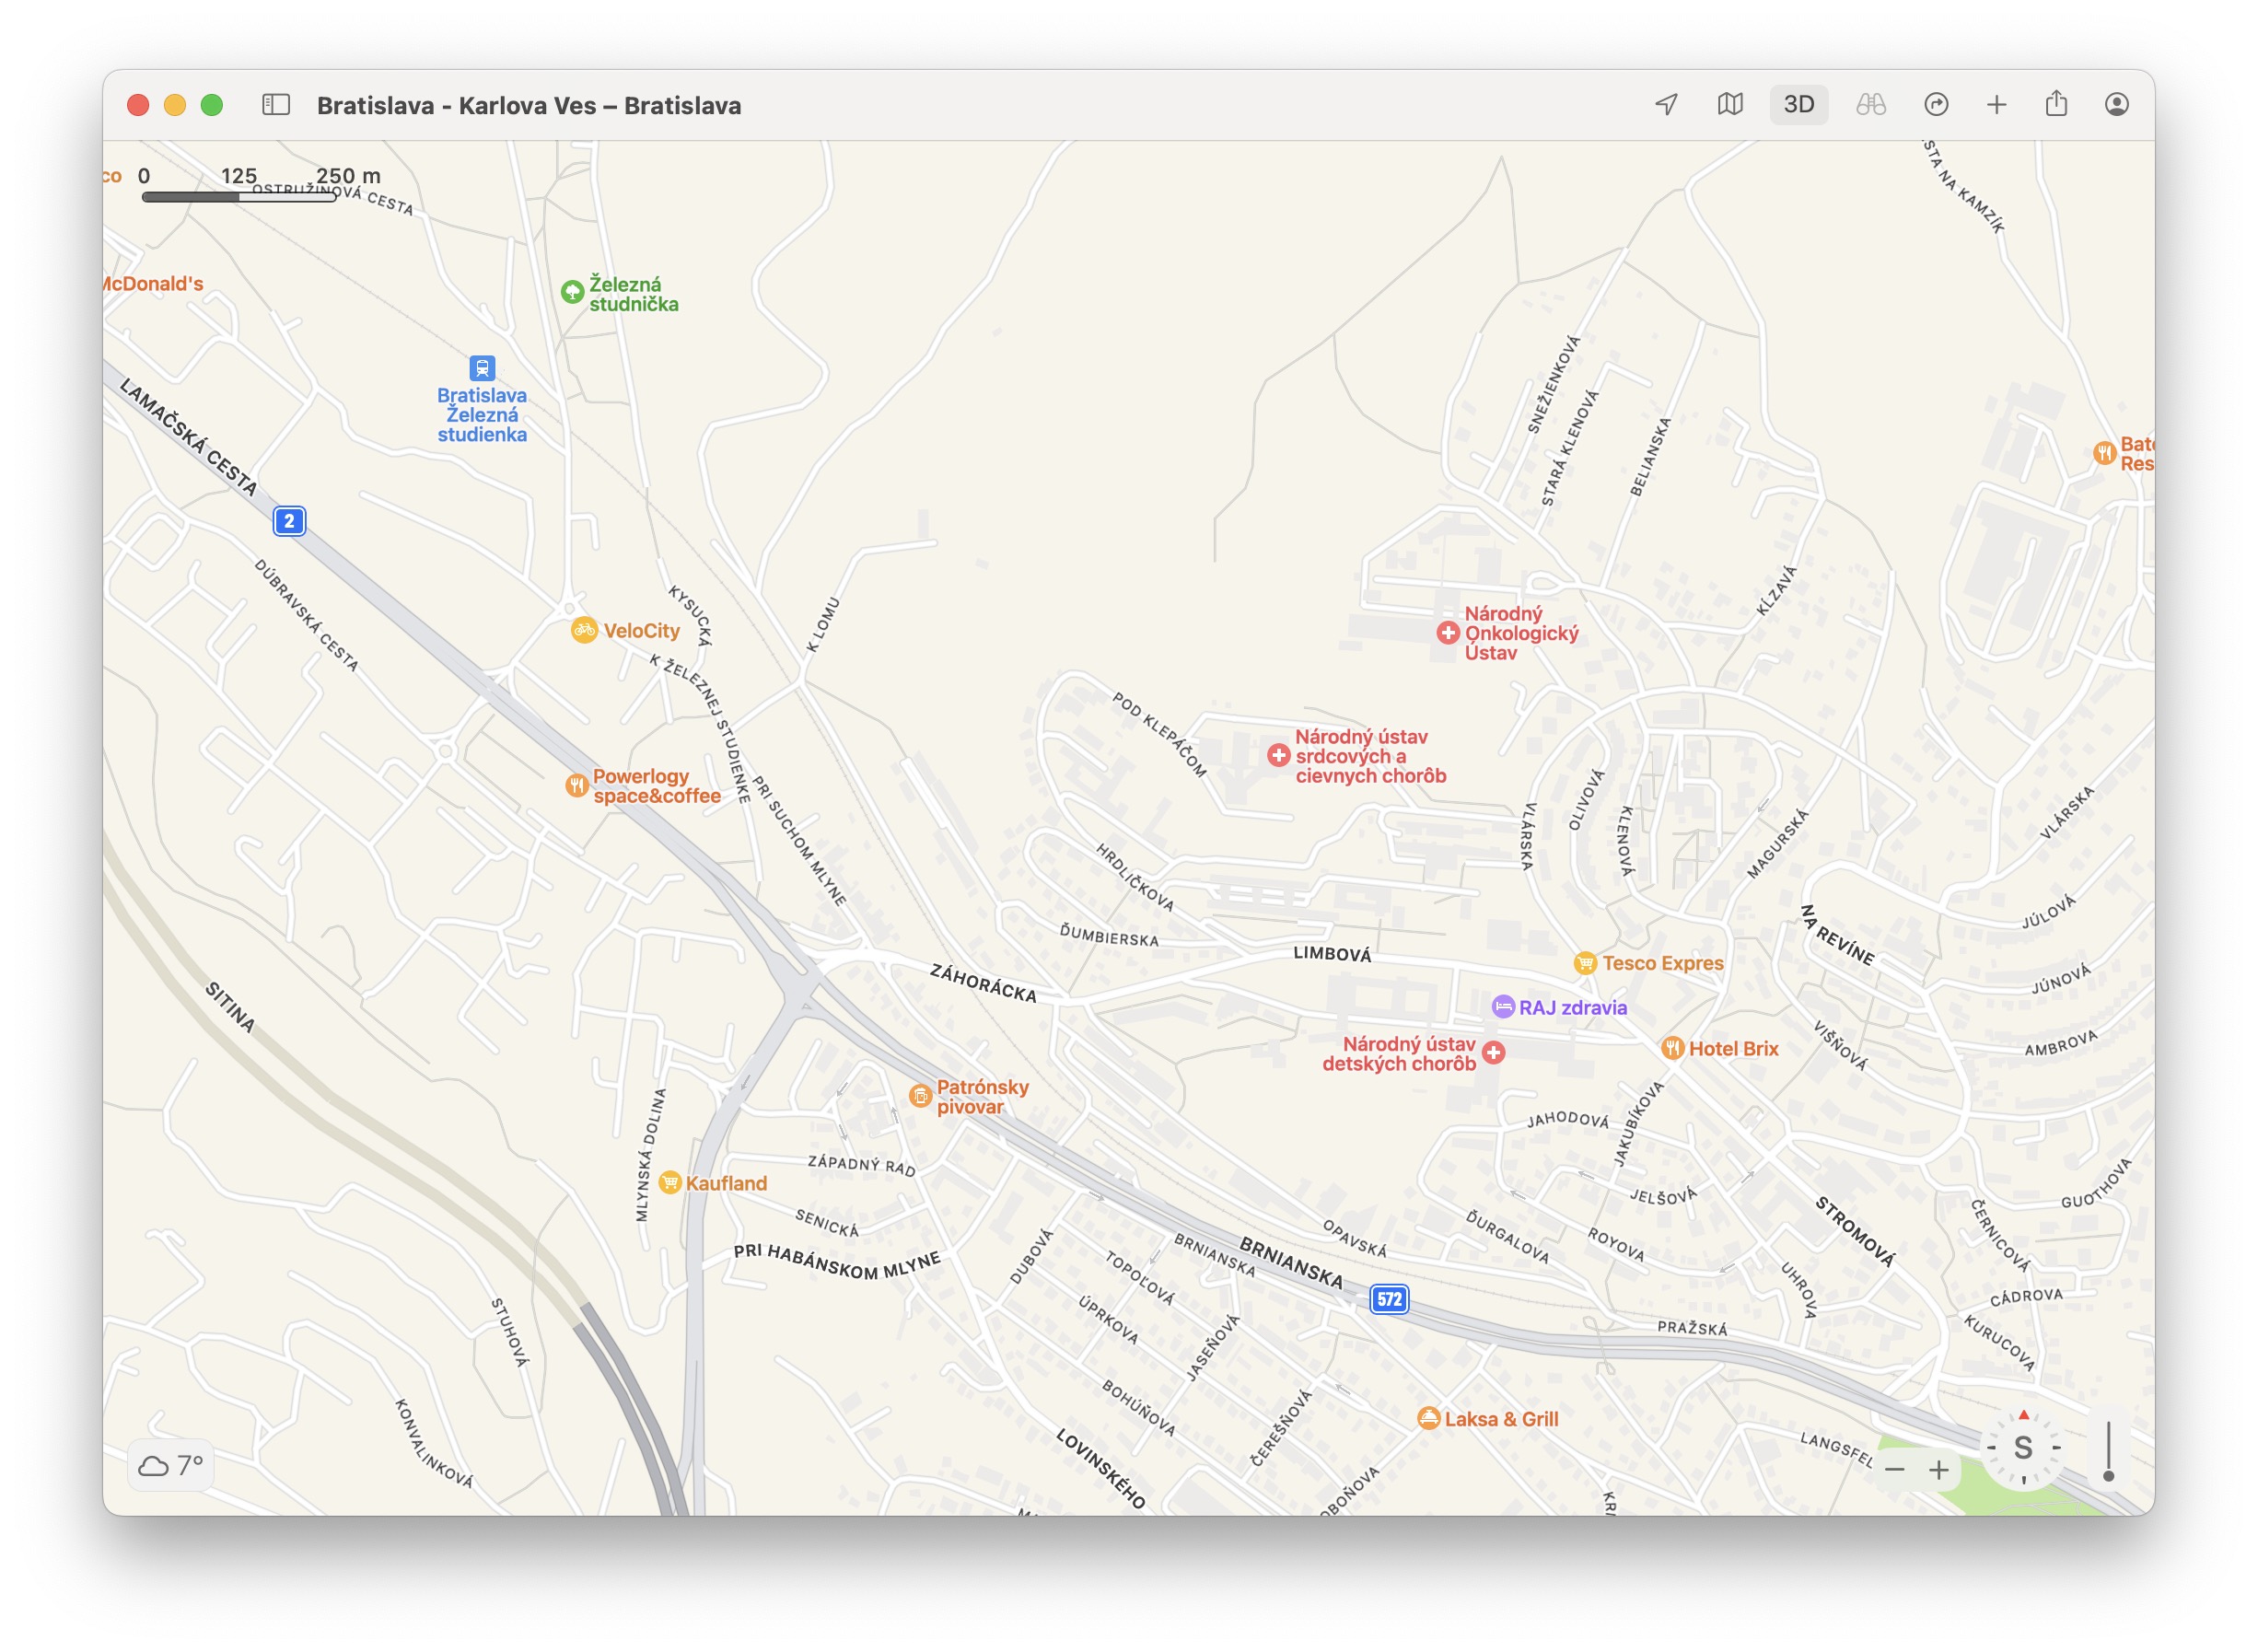Click the Kaufland shopping pin
Screen dimensions: 2258x1652
(670, 1183)
